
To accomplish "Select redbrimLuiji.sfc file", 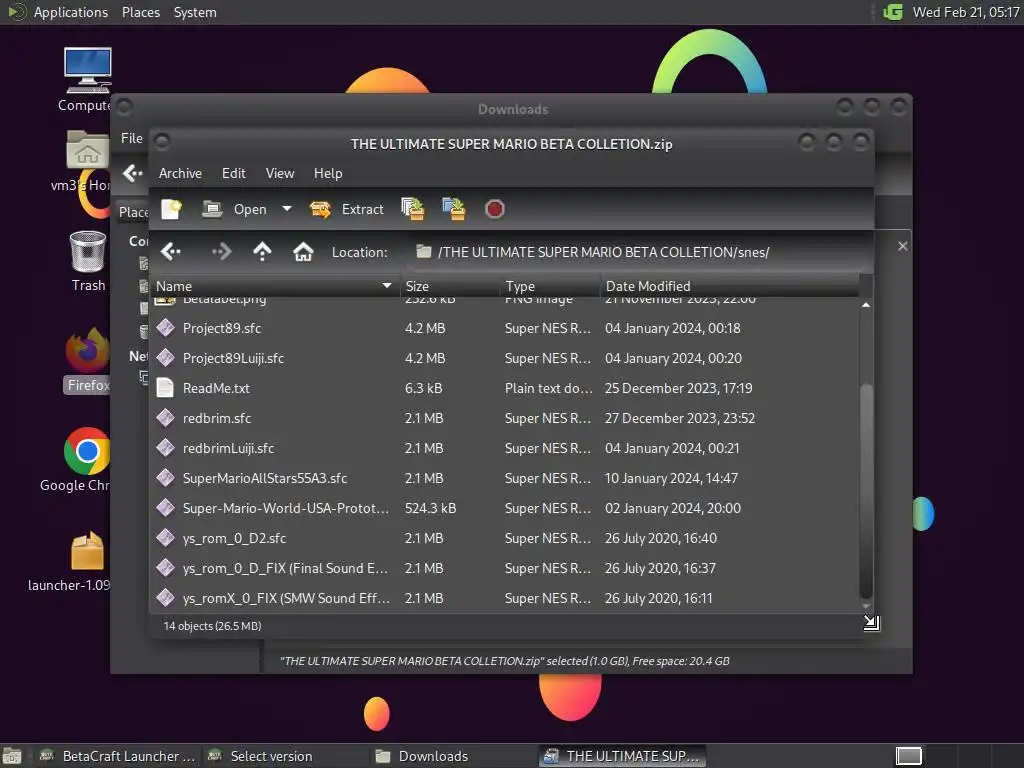I will [x=505, y=448].
